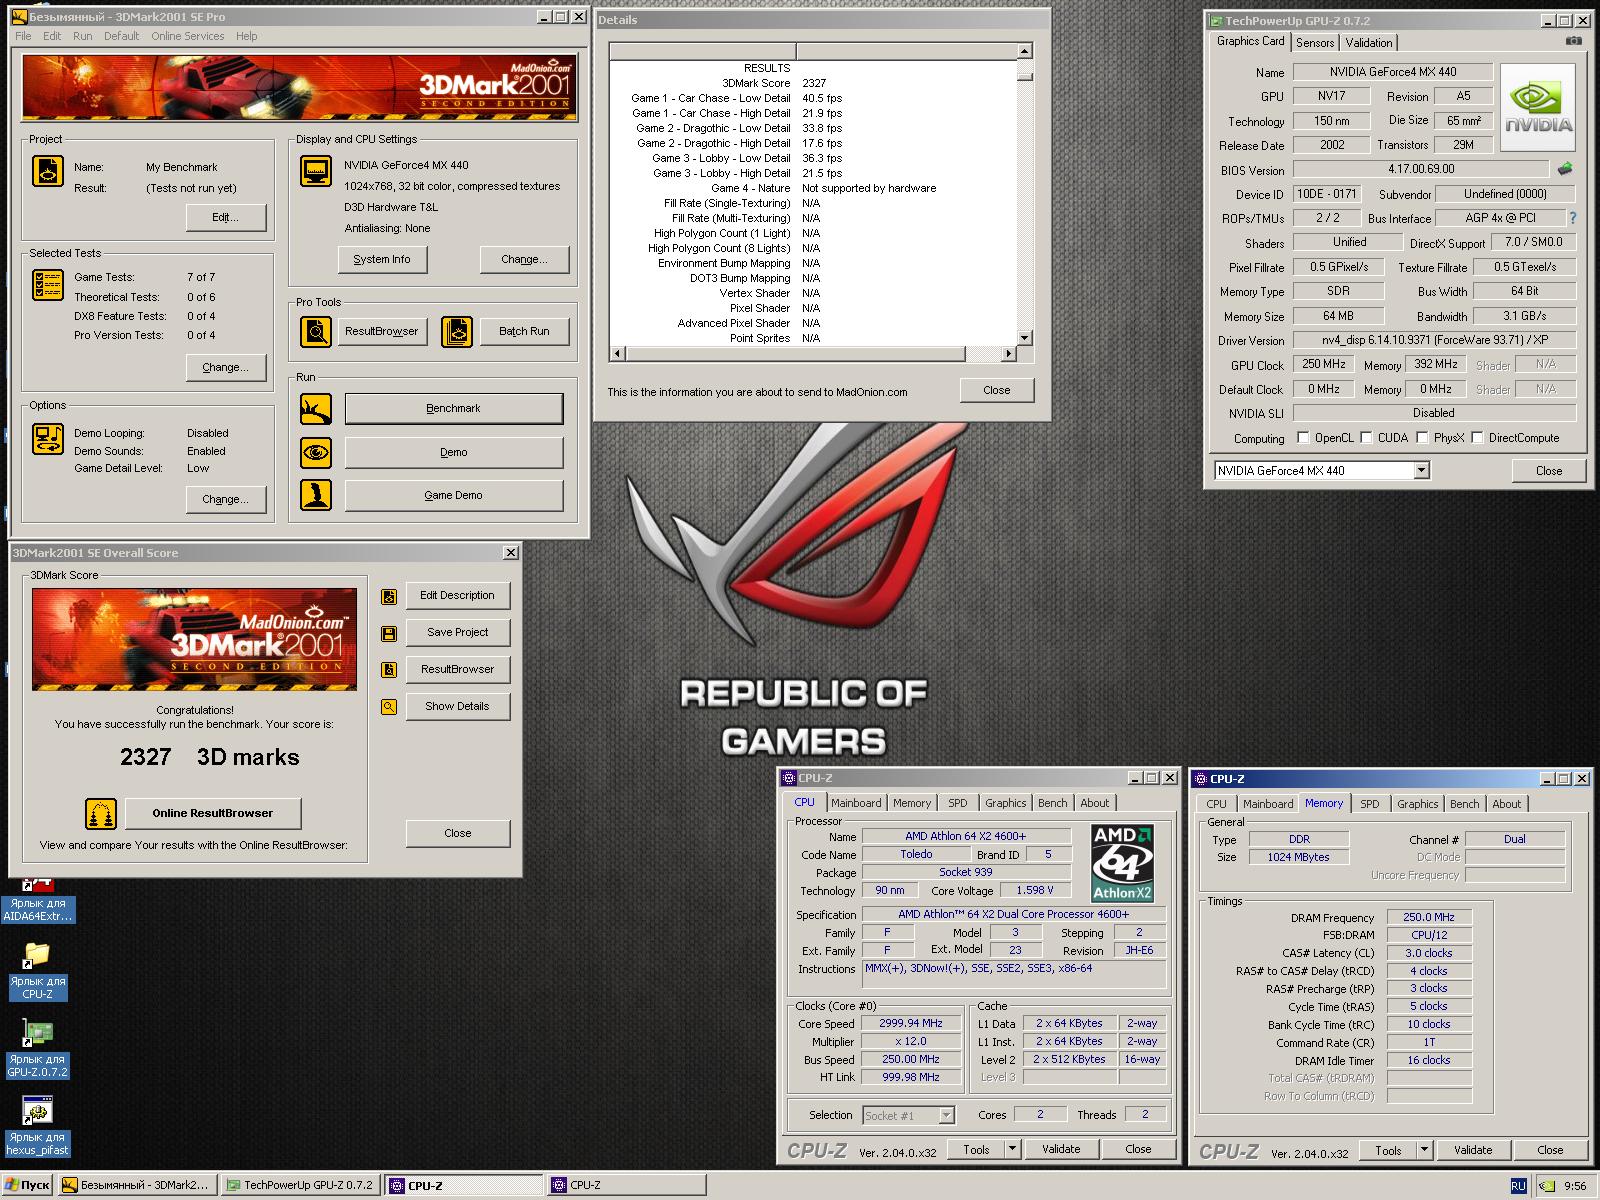Click the Game 4 - Nature row in Details
This screenshot has width=1600, height=1200.
(813, 188)
